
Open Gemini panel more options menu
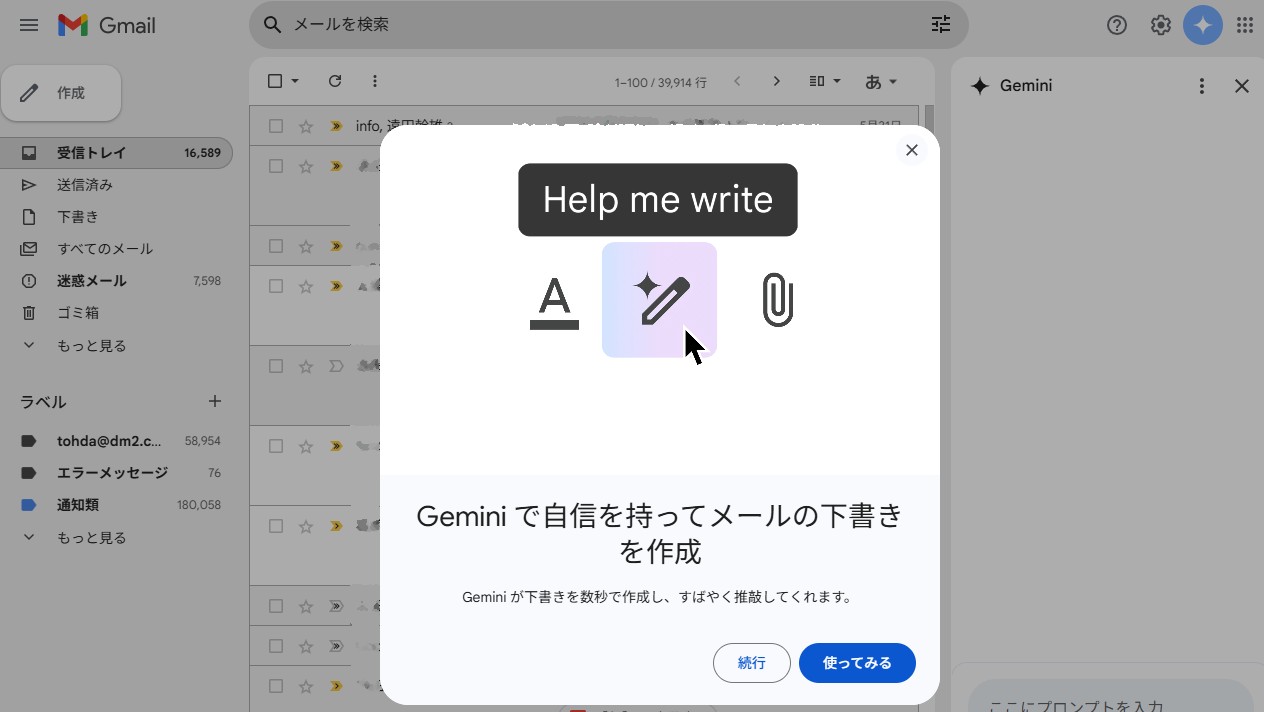[1202, 86]
